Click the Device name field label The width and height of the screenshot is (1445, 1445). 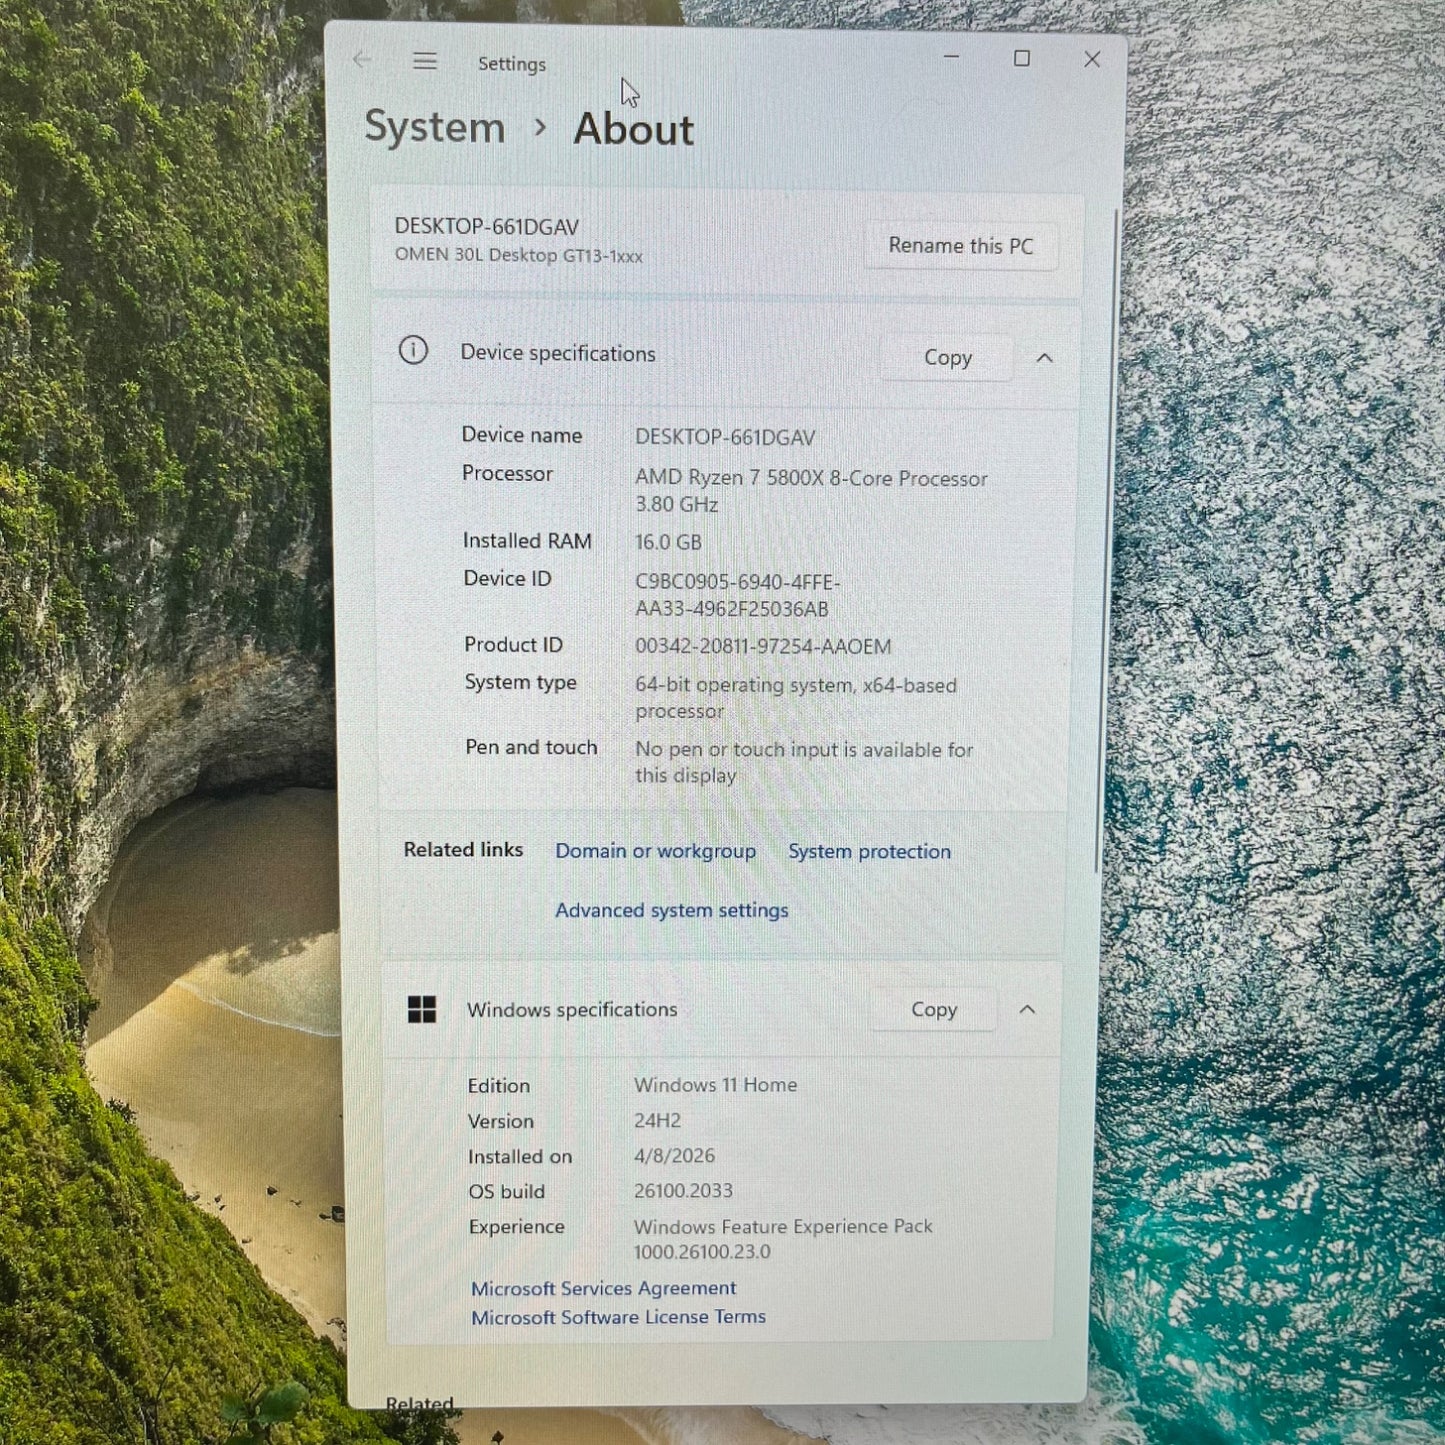(522, 435)
